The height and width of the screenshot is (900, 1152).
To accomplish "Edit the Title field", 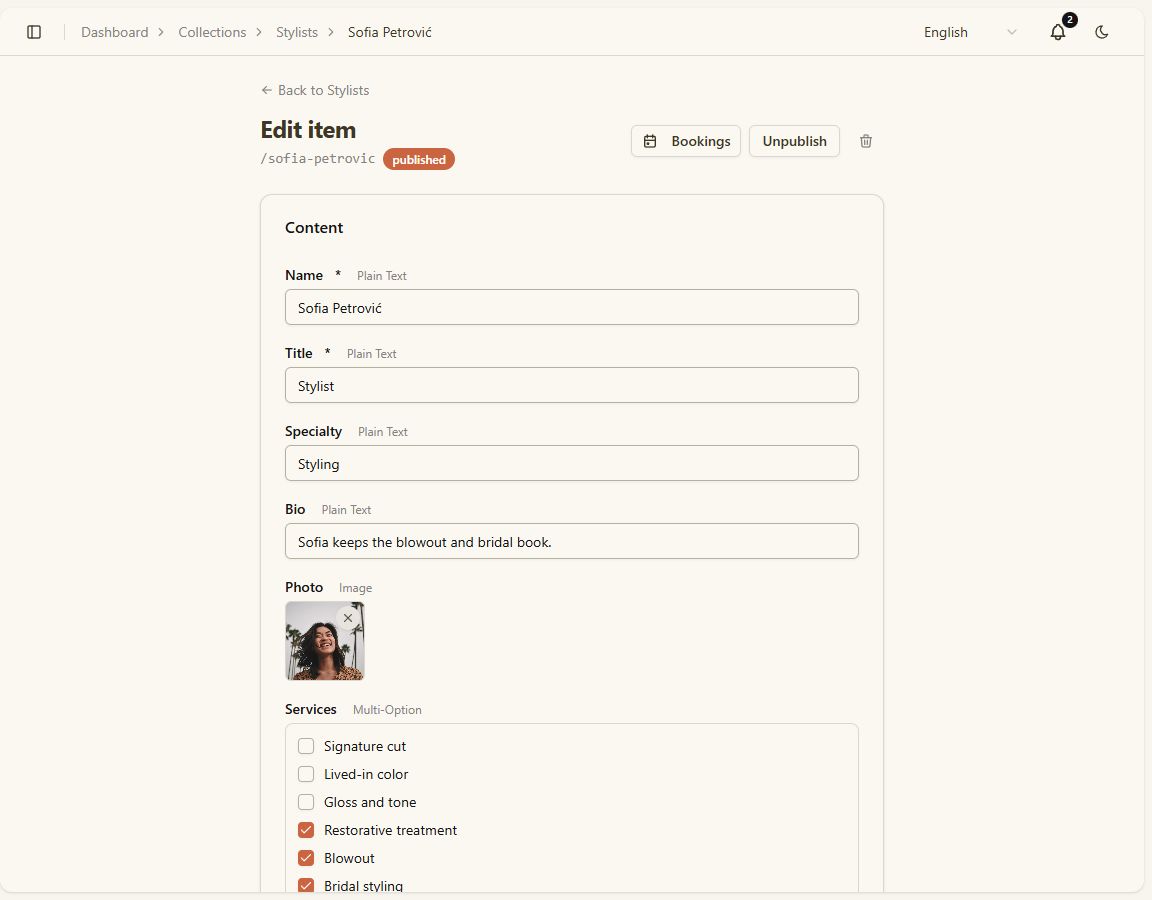I will [572, 385].
